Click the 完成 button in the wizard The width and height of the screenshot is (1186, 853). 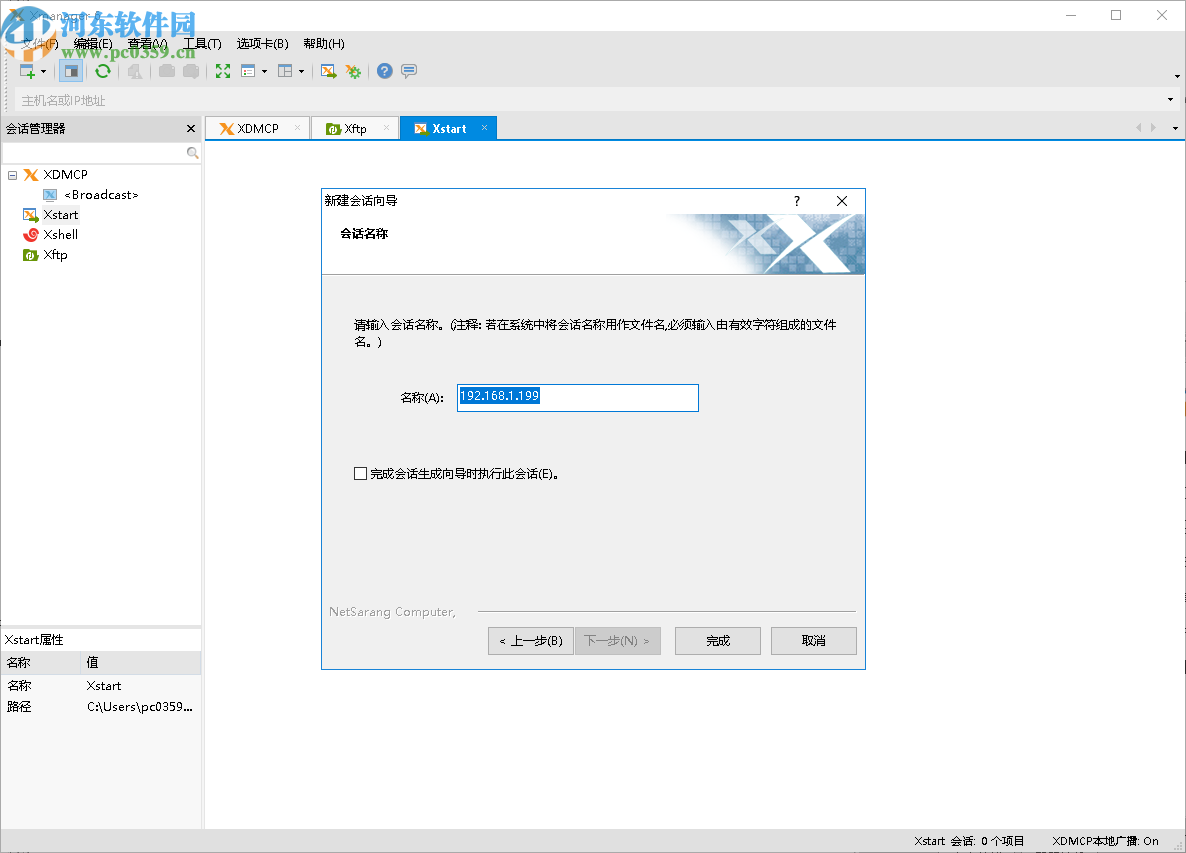coord(717,640)
